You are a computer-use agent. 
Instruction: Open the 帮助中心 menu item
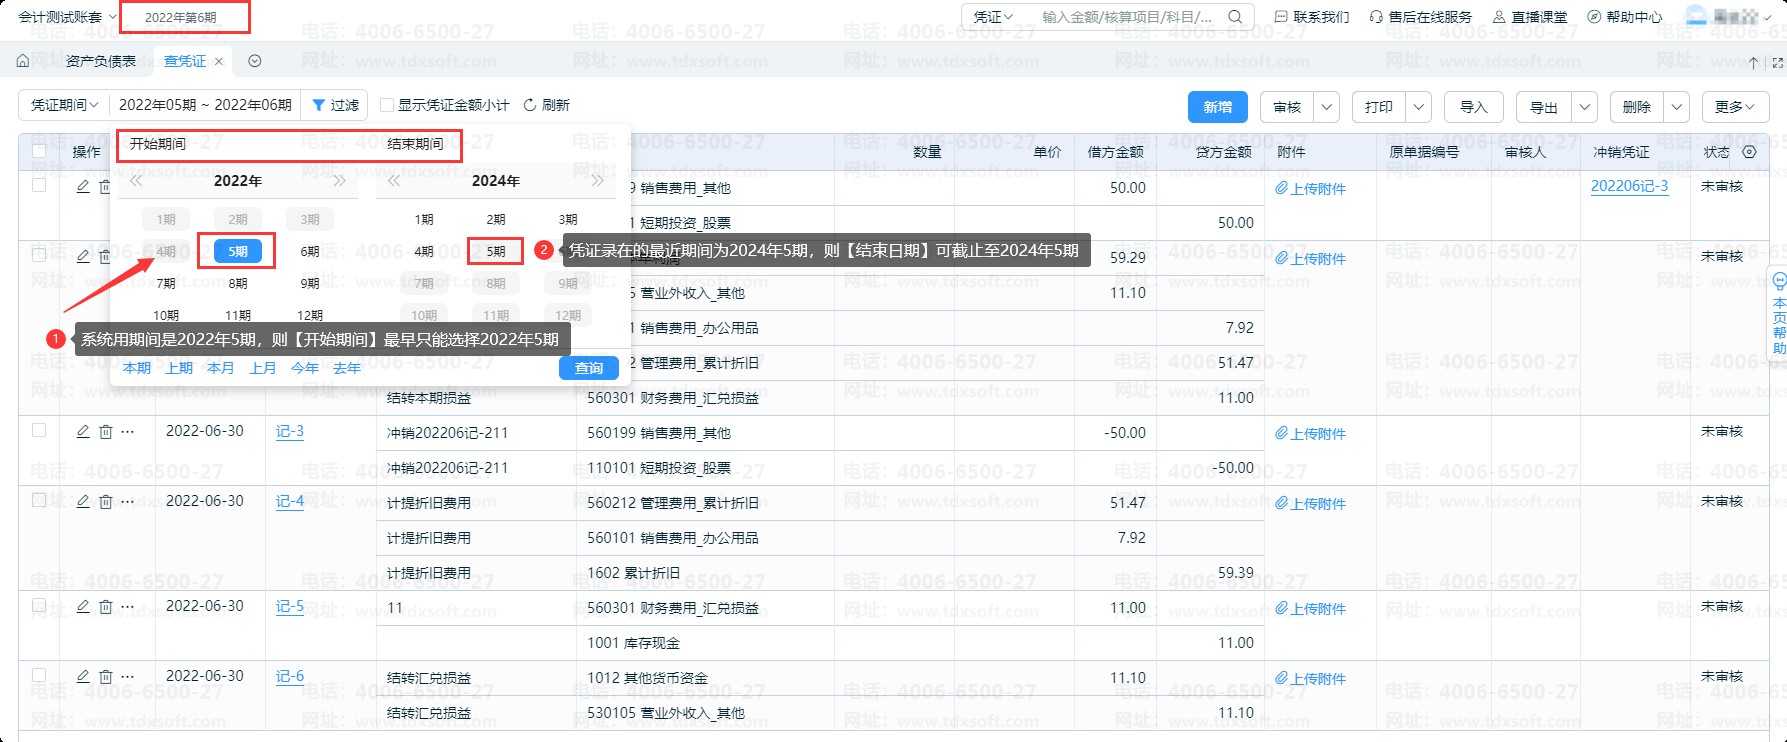point(1625,17)
